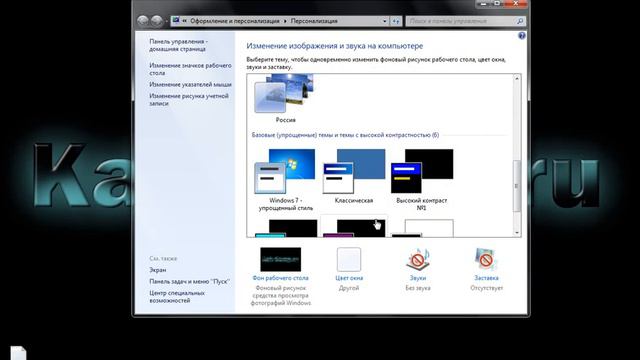Open 'Изменение значков рабочего стола' link
The image size is (640, 360).
(x=190, y=69)
